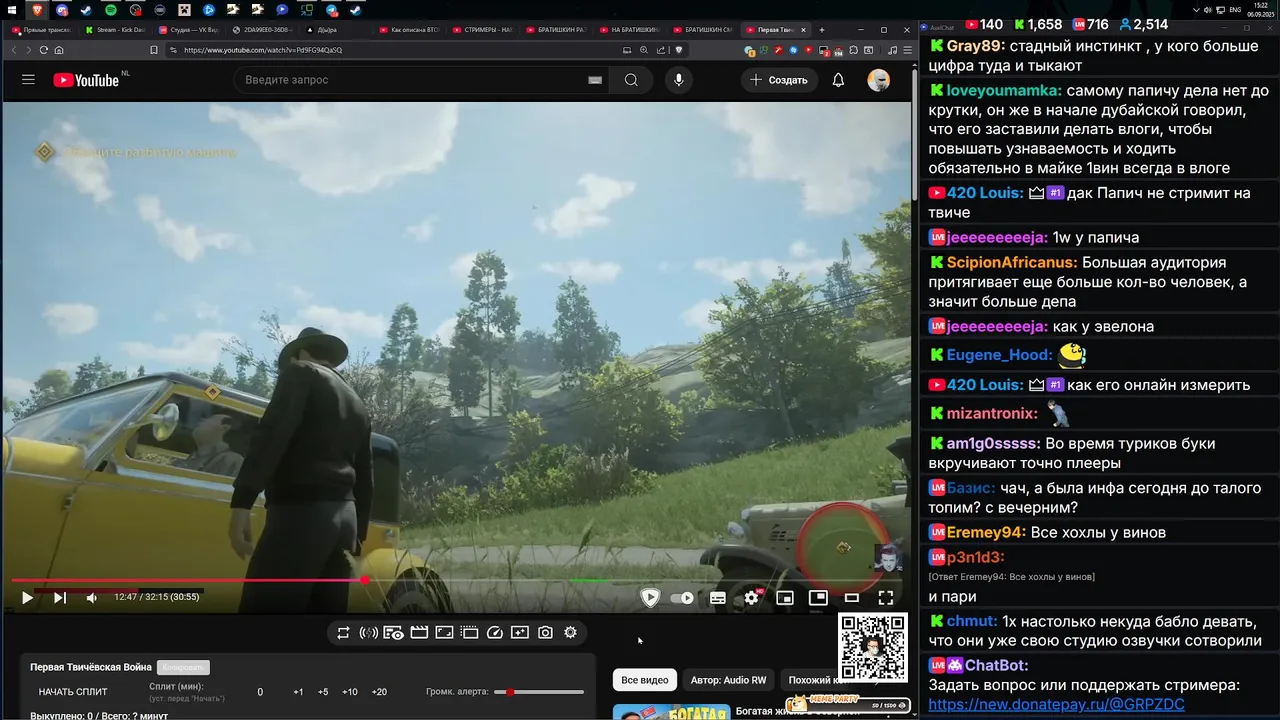Open the account avatar menu
1280x720 pixels.
point(878,80)
